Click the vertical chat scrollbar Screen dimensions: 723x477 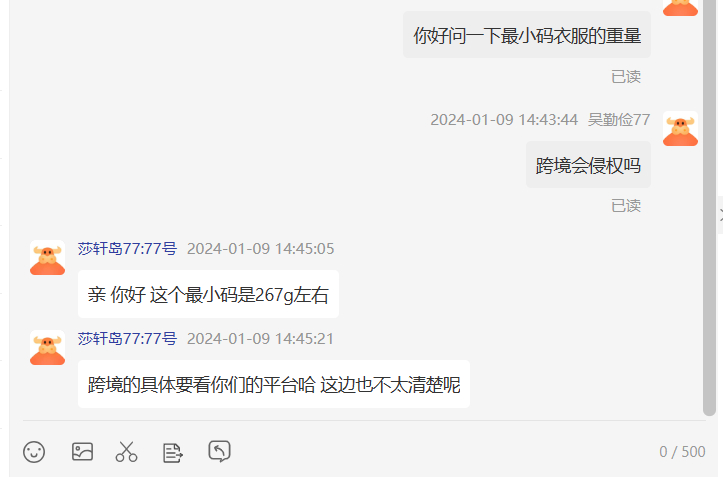coord(709,208)
